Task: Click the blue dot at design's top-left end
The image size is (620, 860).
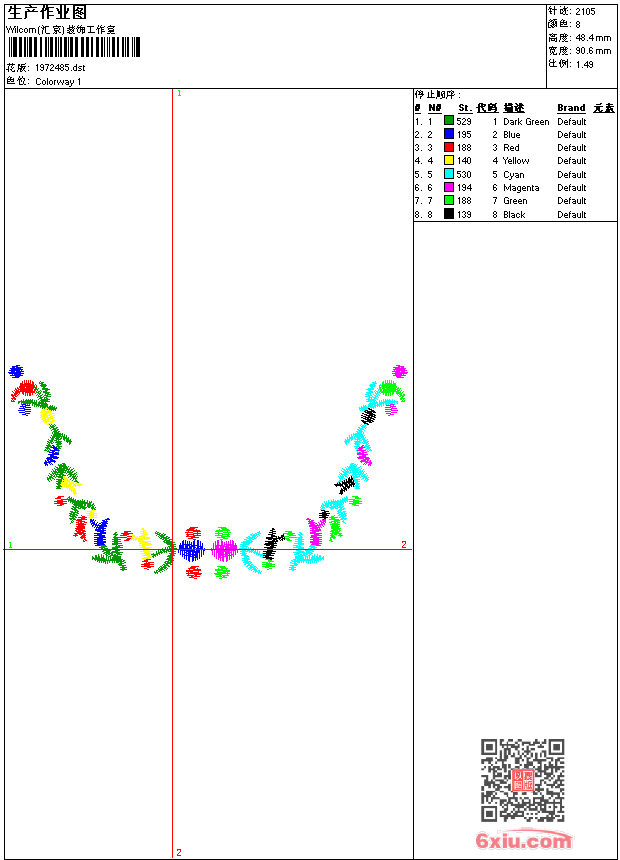Action: coord(16,371)
